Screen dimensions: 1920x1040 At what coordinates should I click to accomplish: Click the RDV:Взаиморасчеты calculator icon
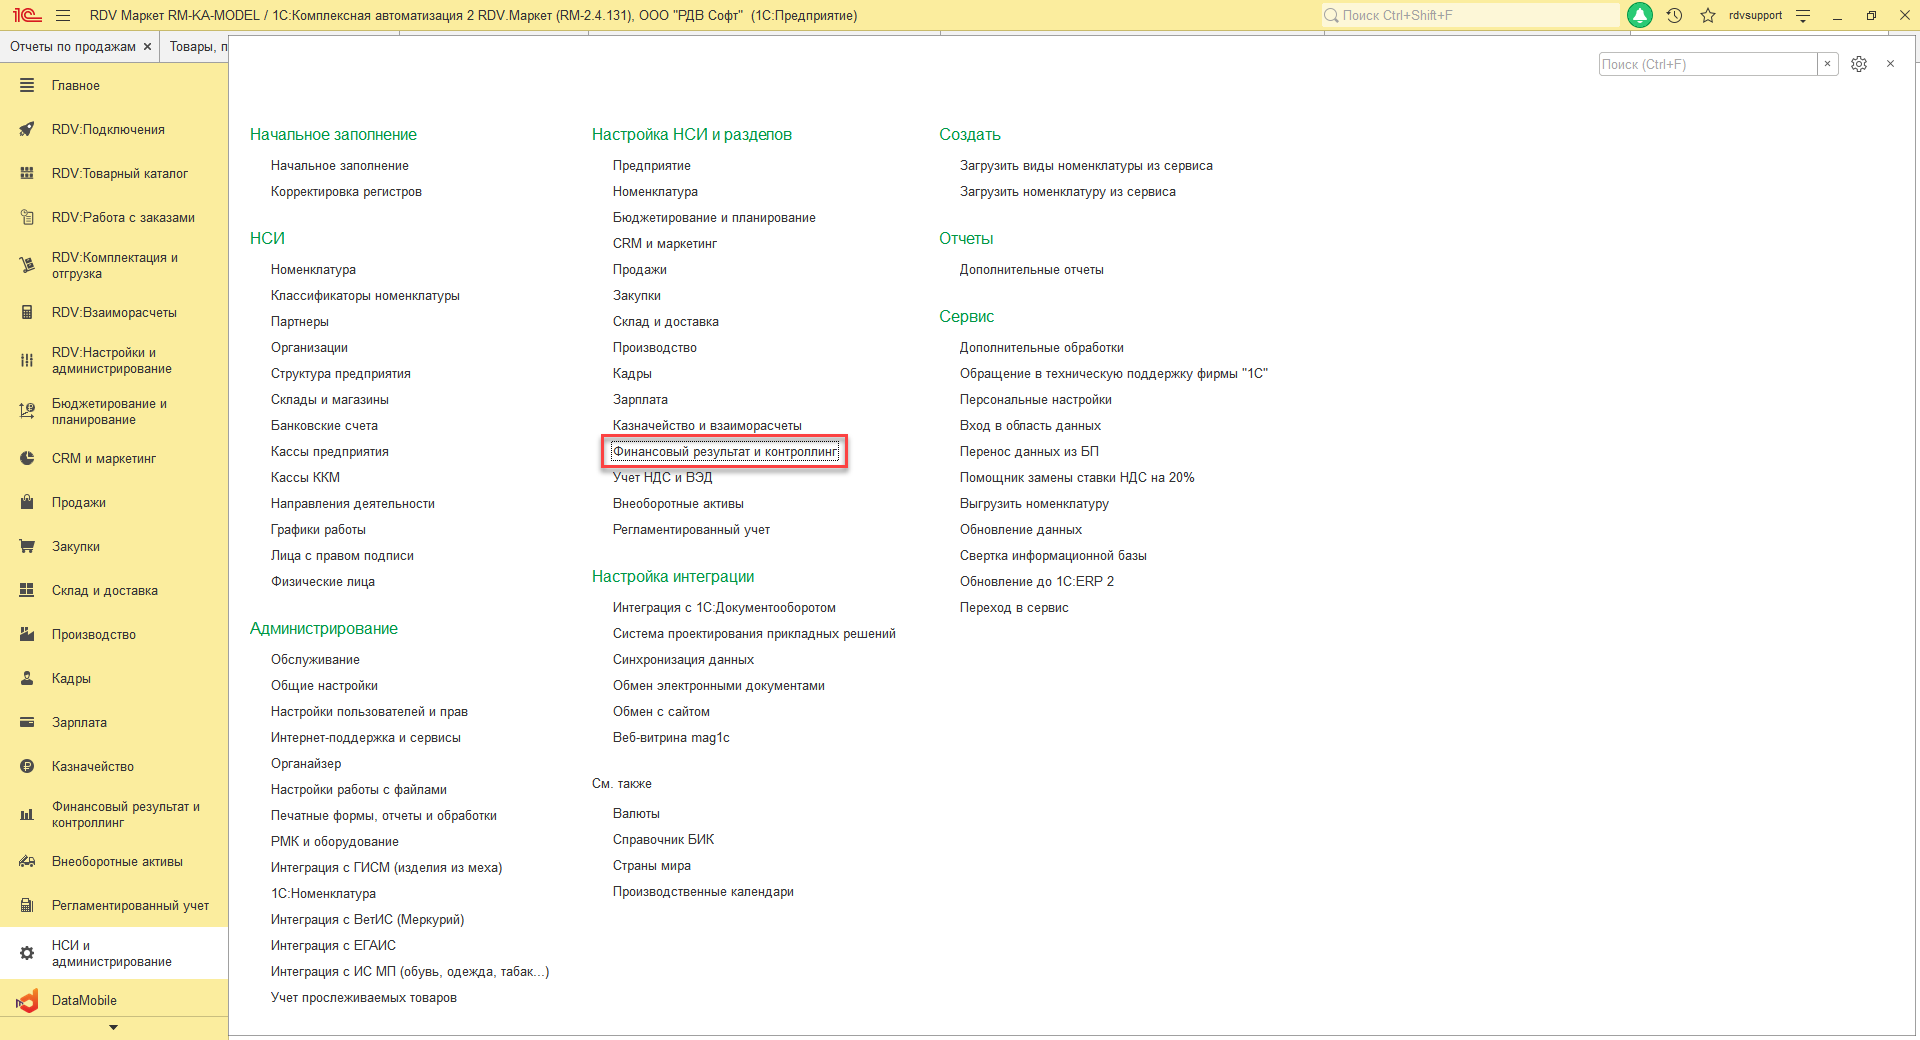point(27,313)
